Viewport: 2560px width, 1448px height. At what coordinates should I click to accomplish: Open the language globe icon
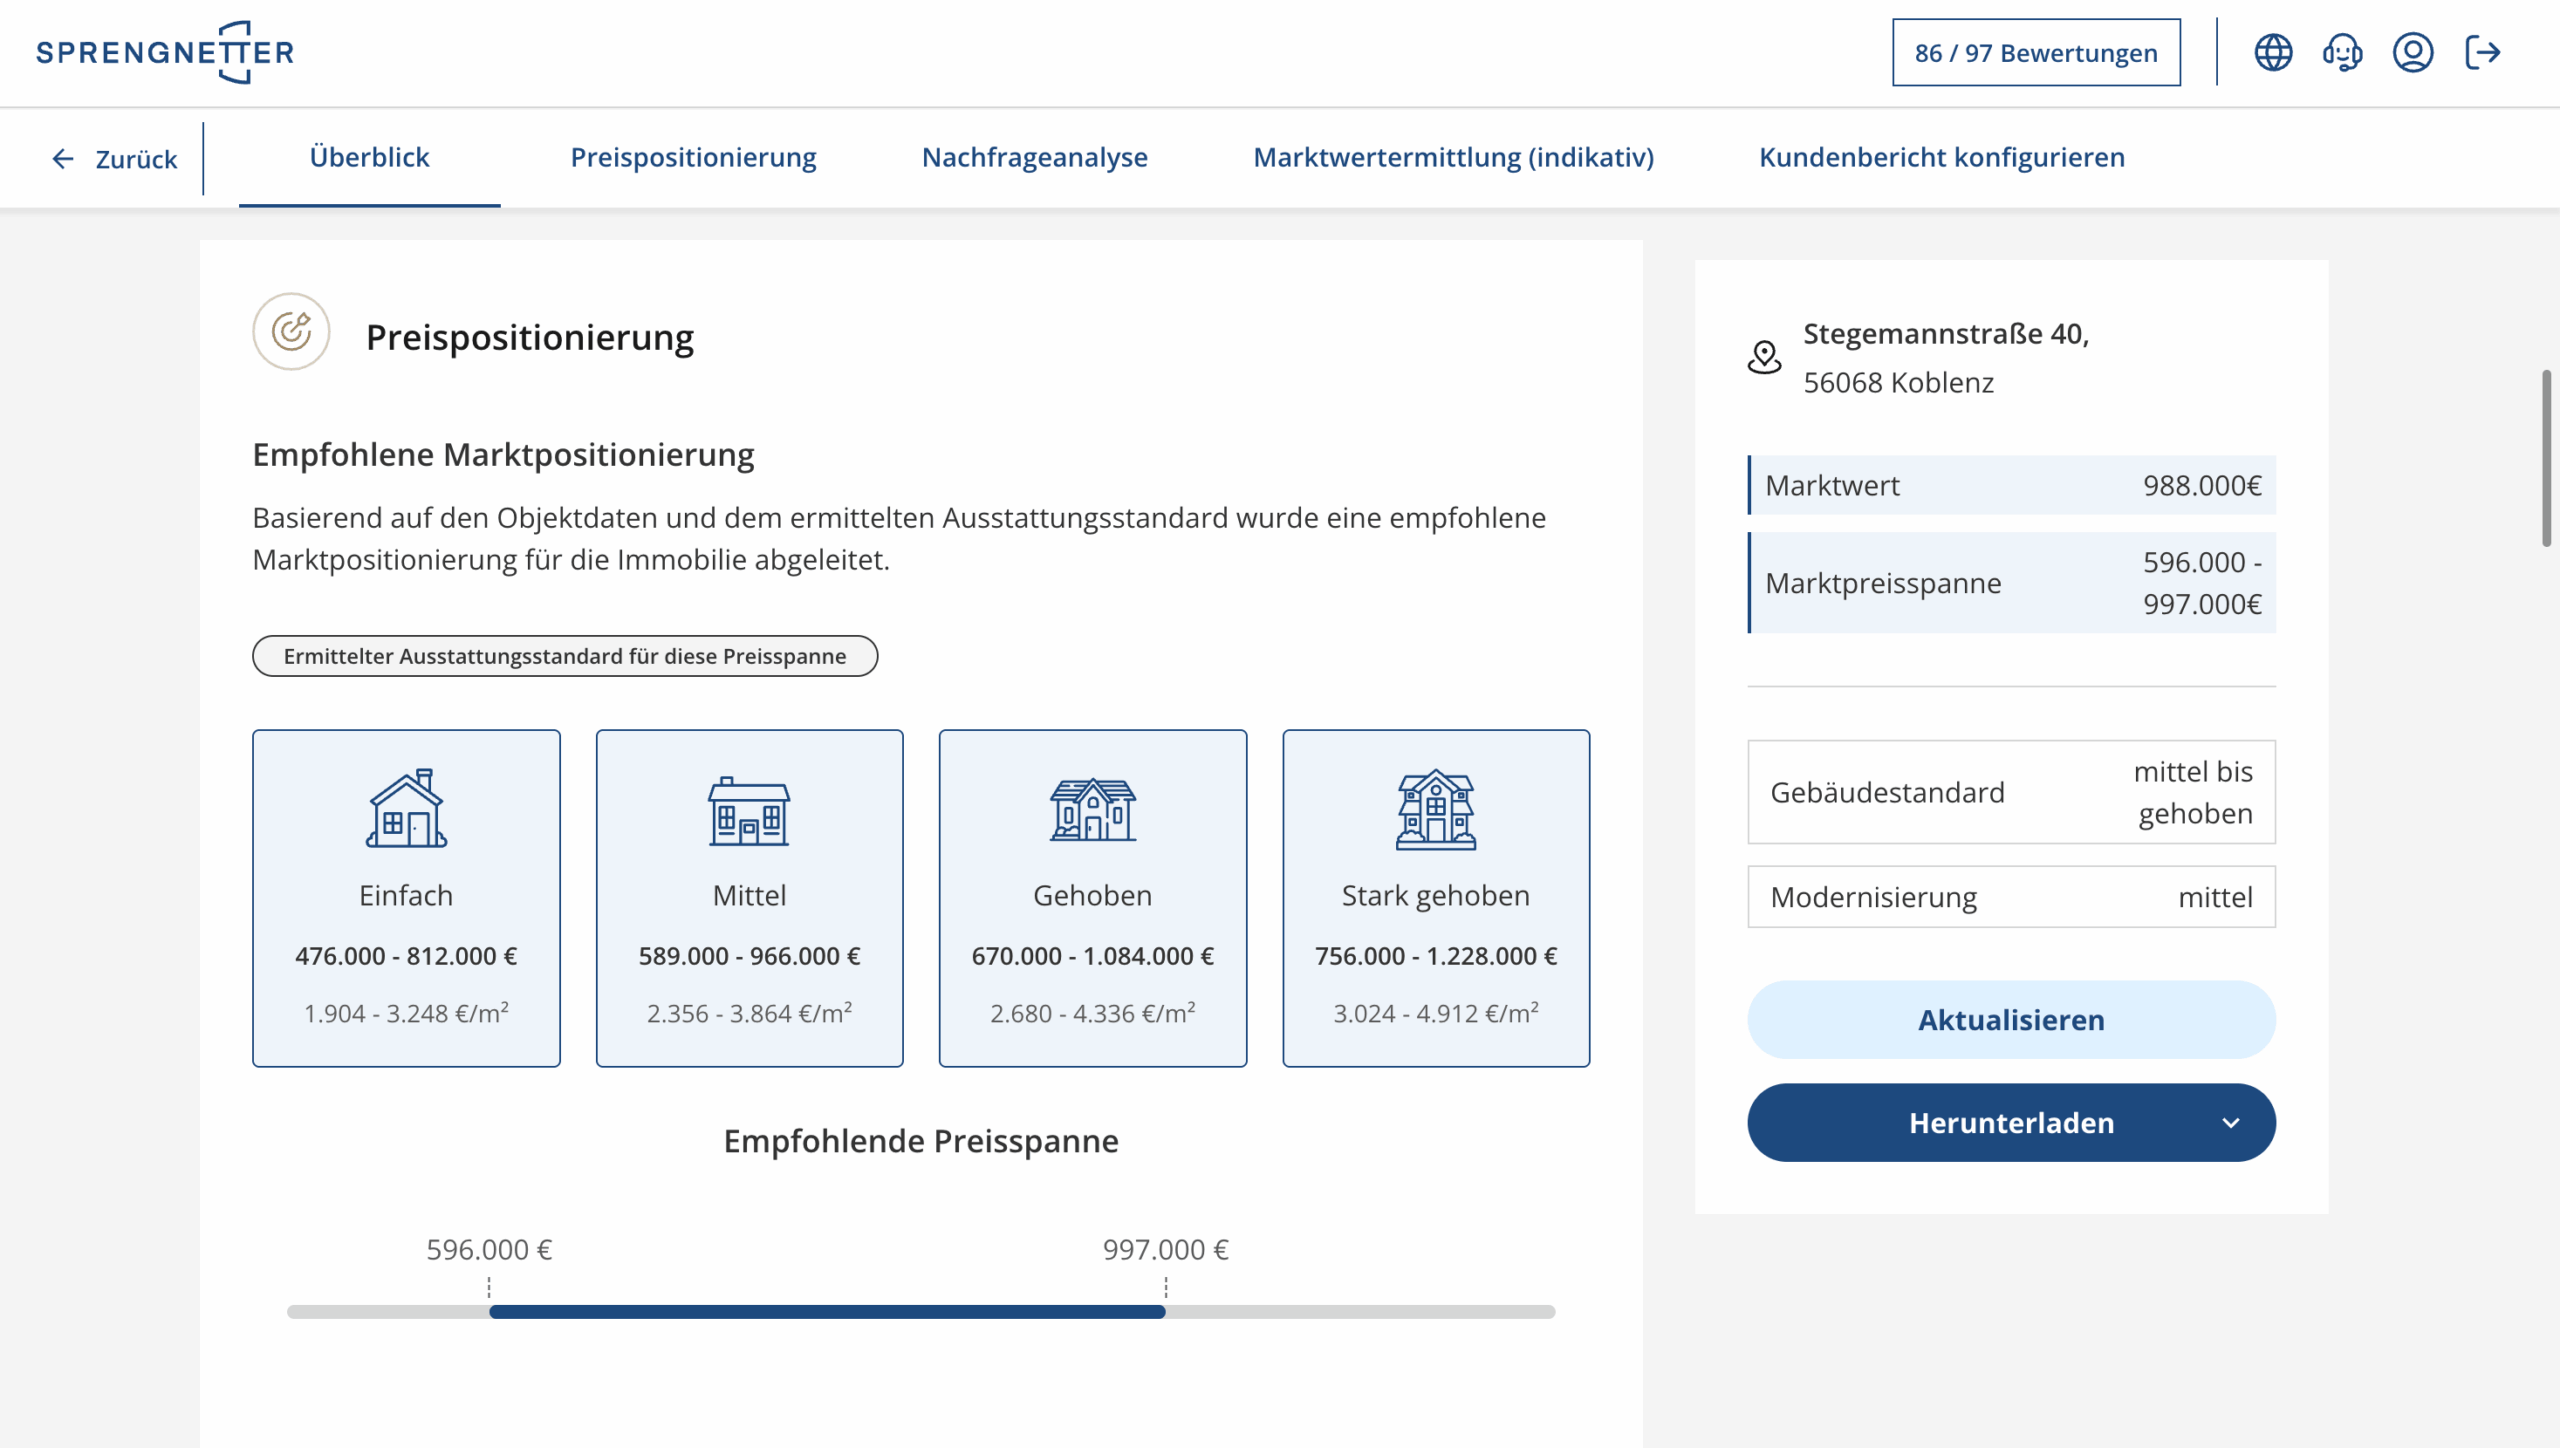(2273, 52)
